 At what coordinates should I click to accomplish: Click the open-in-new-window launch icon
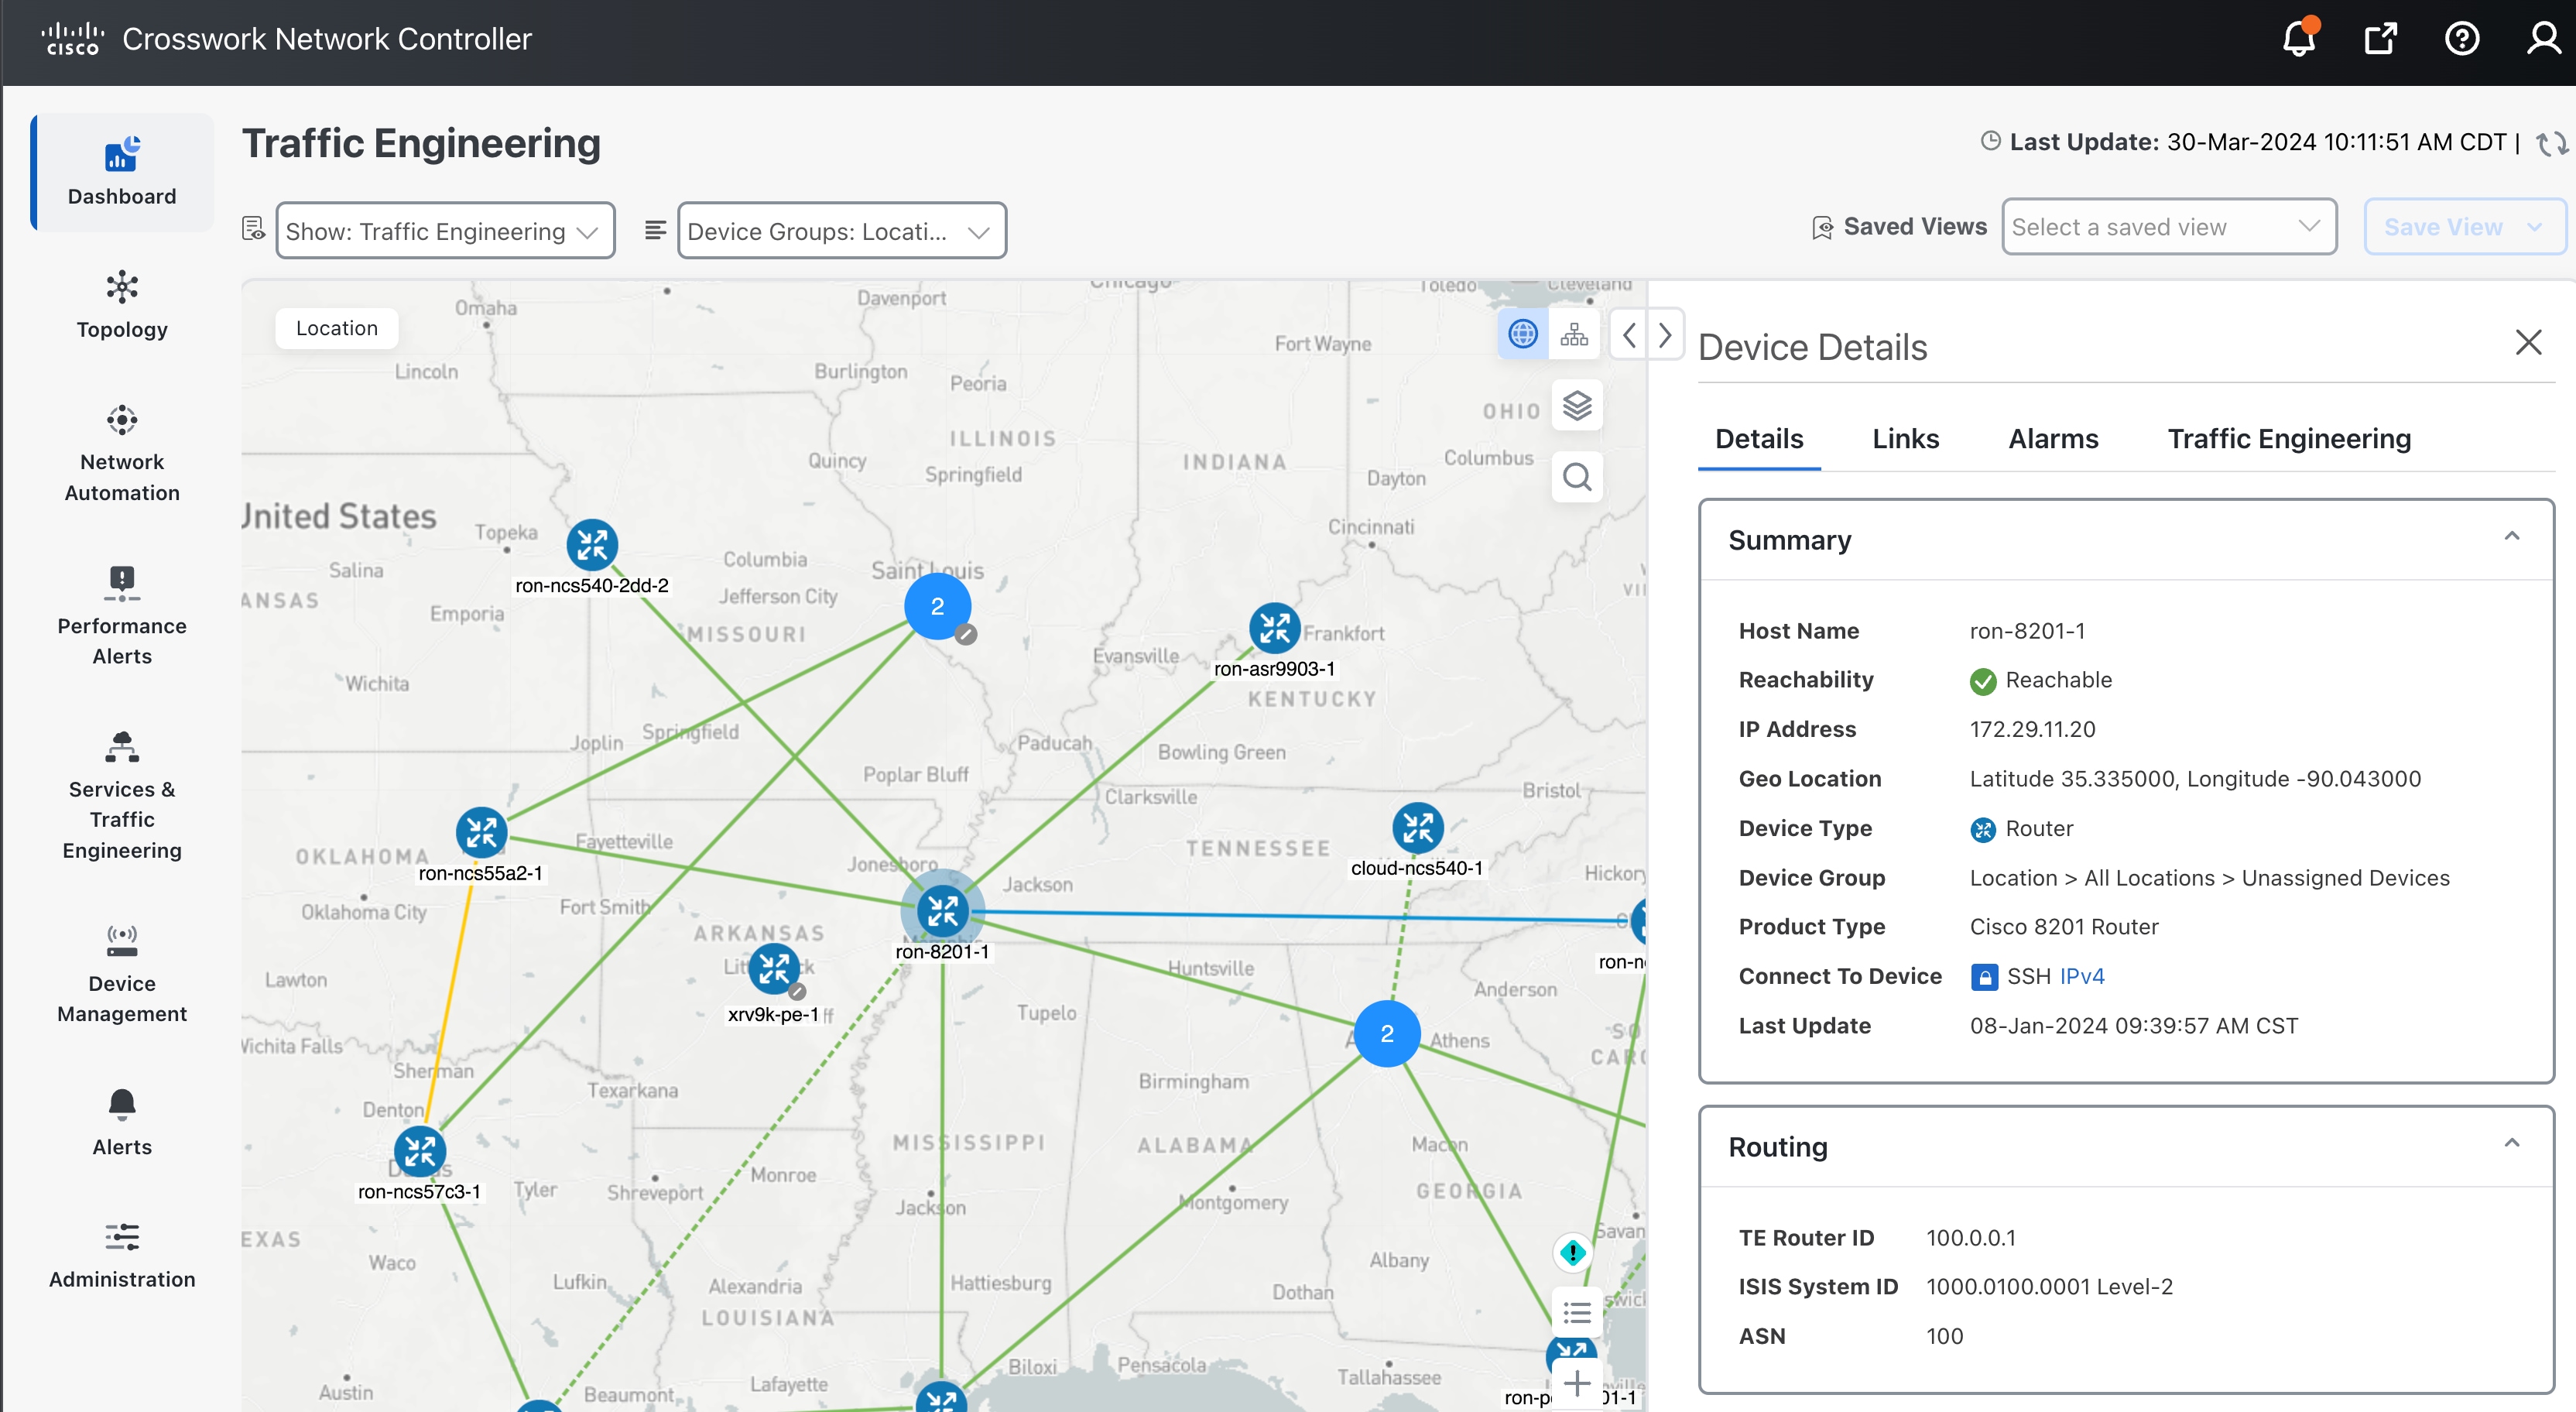pos(2381,39)
